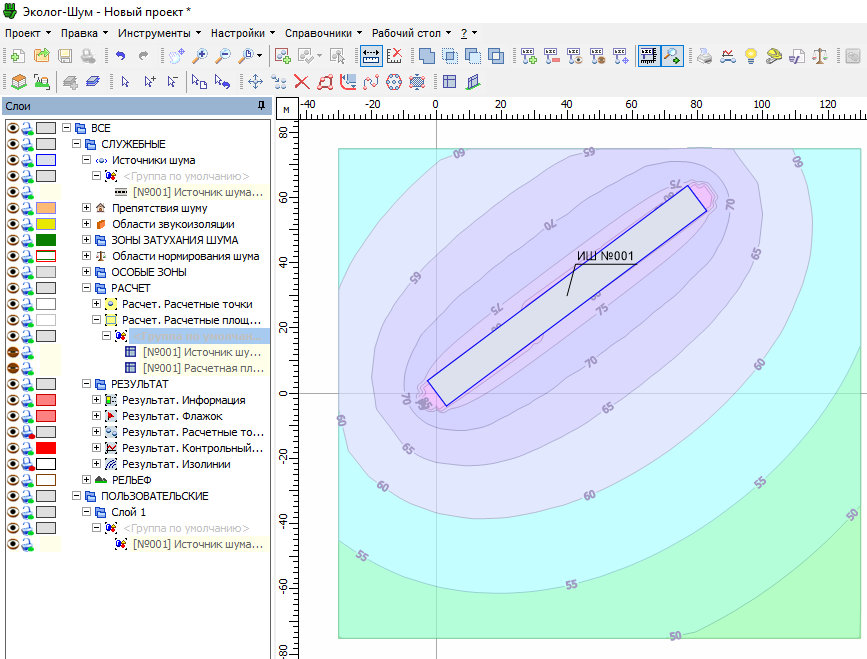Expand the Области звукоизоляции tree node
Image resolution: width=867 pixels, height=659 pixels.
(87, 224)
